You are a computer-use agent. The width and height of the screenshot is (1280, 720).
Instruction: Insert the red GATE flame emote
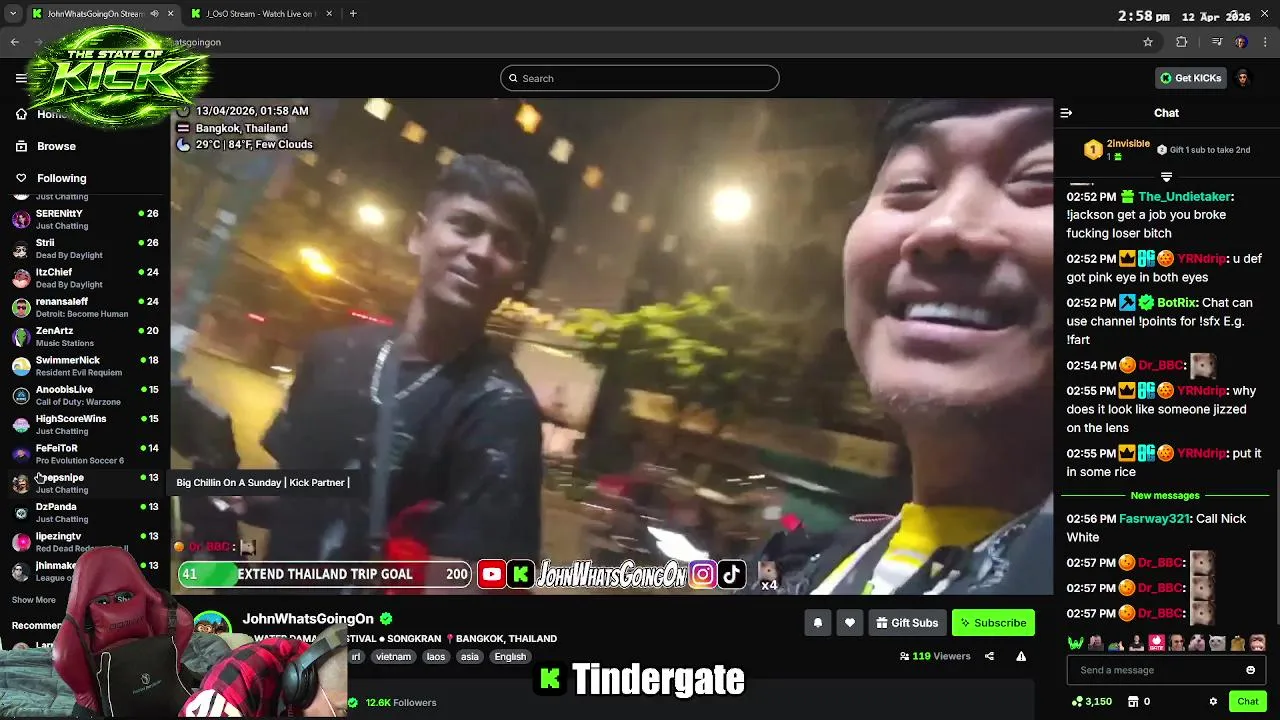pos(1156,643)
